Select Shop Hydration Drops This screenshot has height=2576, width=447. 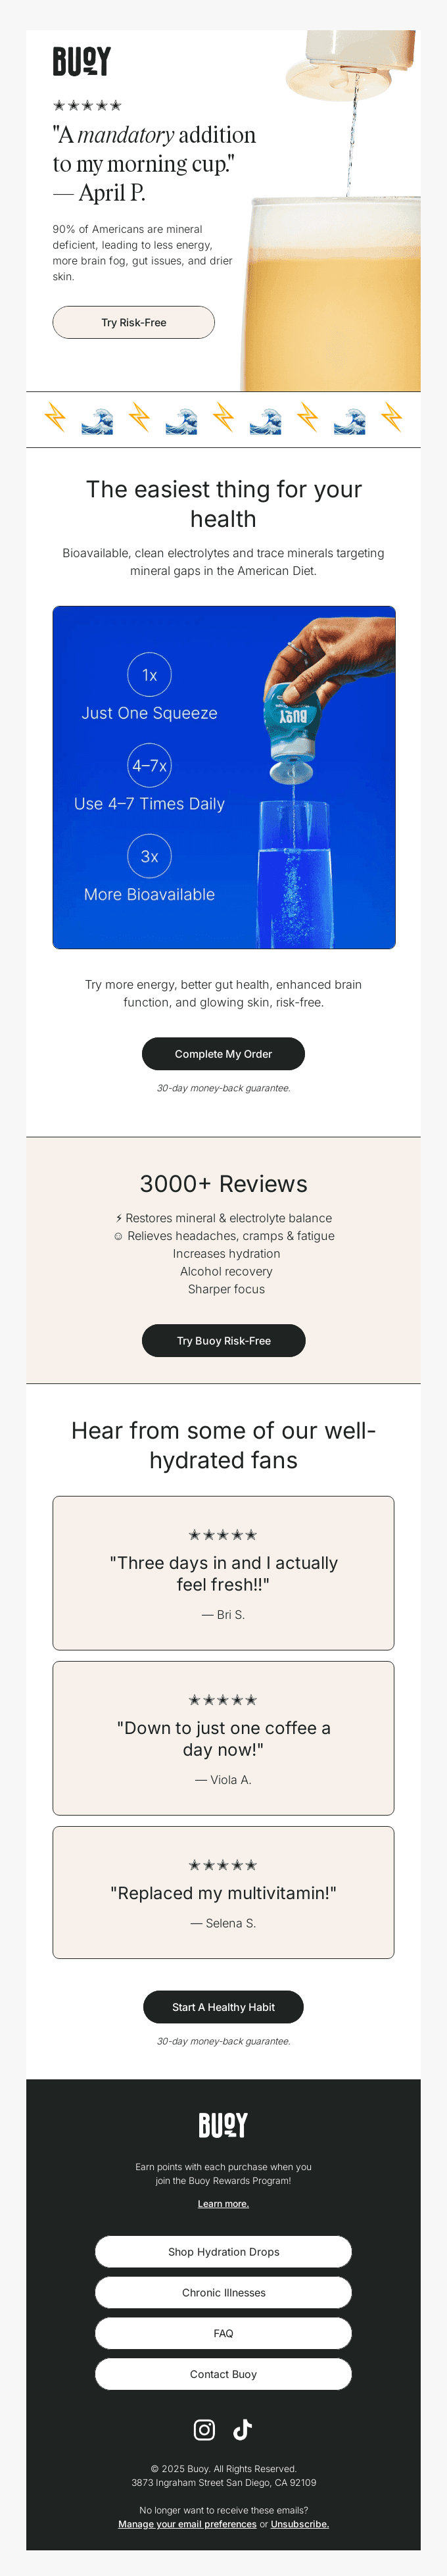click(223, 2251)
